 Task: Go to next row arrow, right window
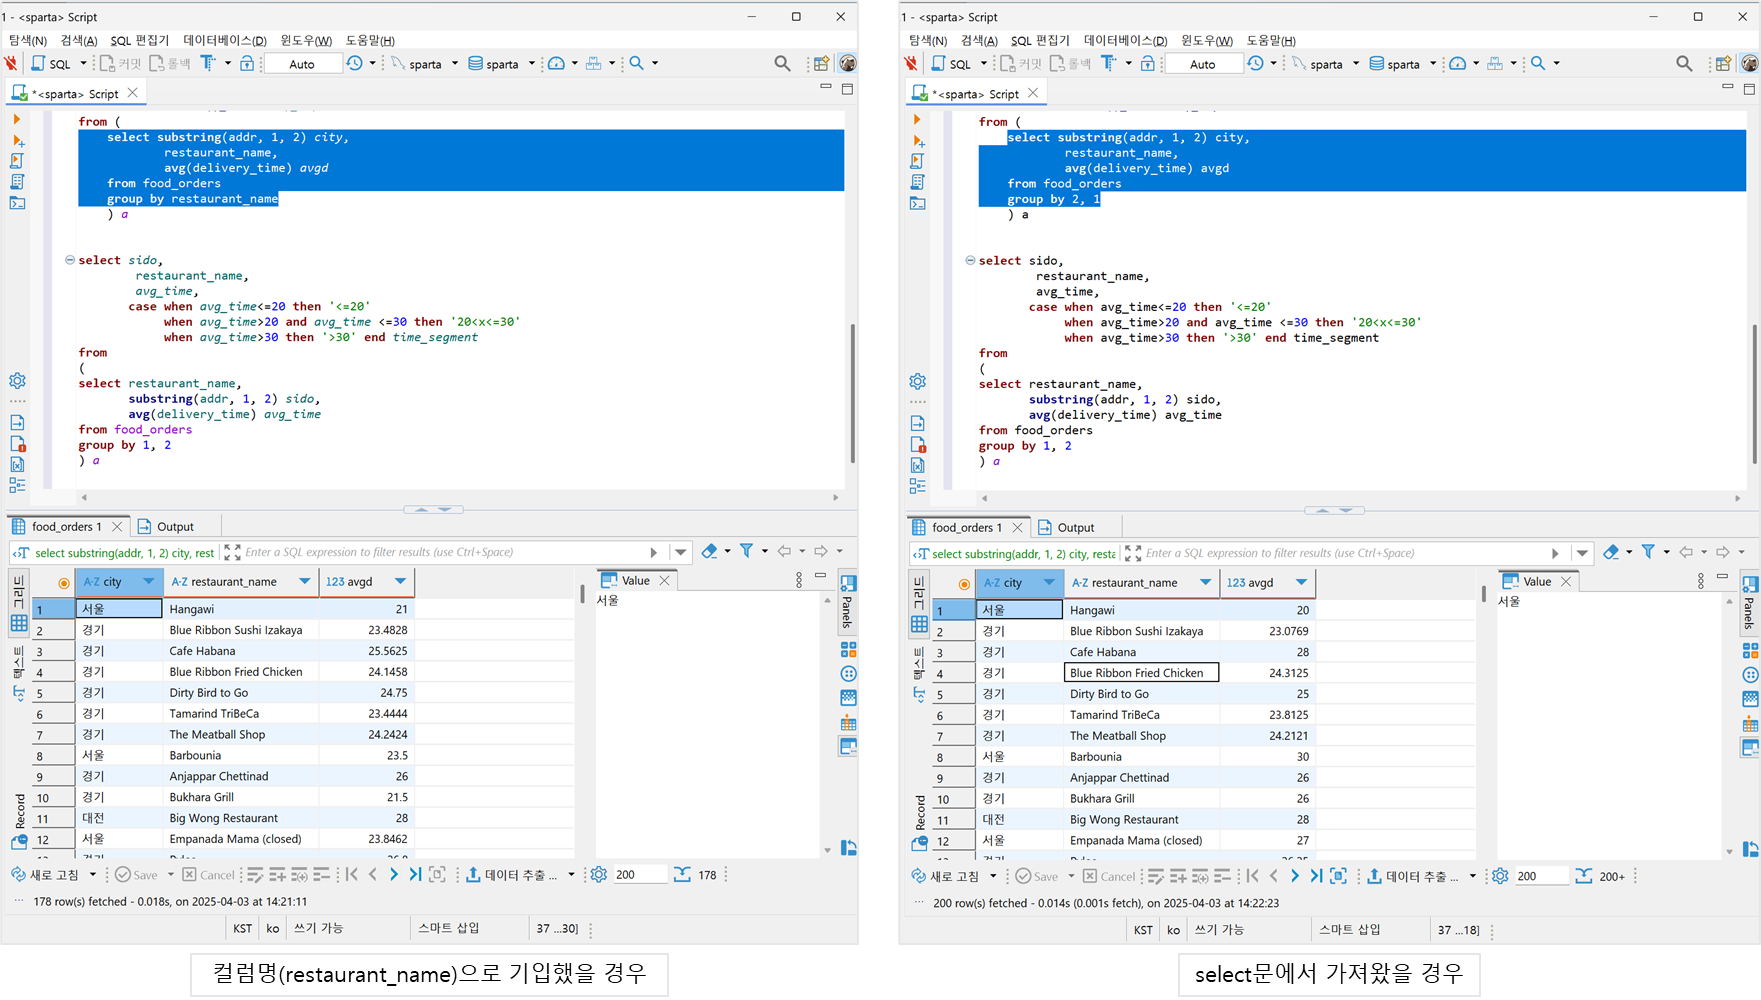[1295, 876]
